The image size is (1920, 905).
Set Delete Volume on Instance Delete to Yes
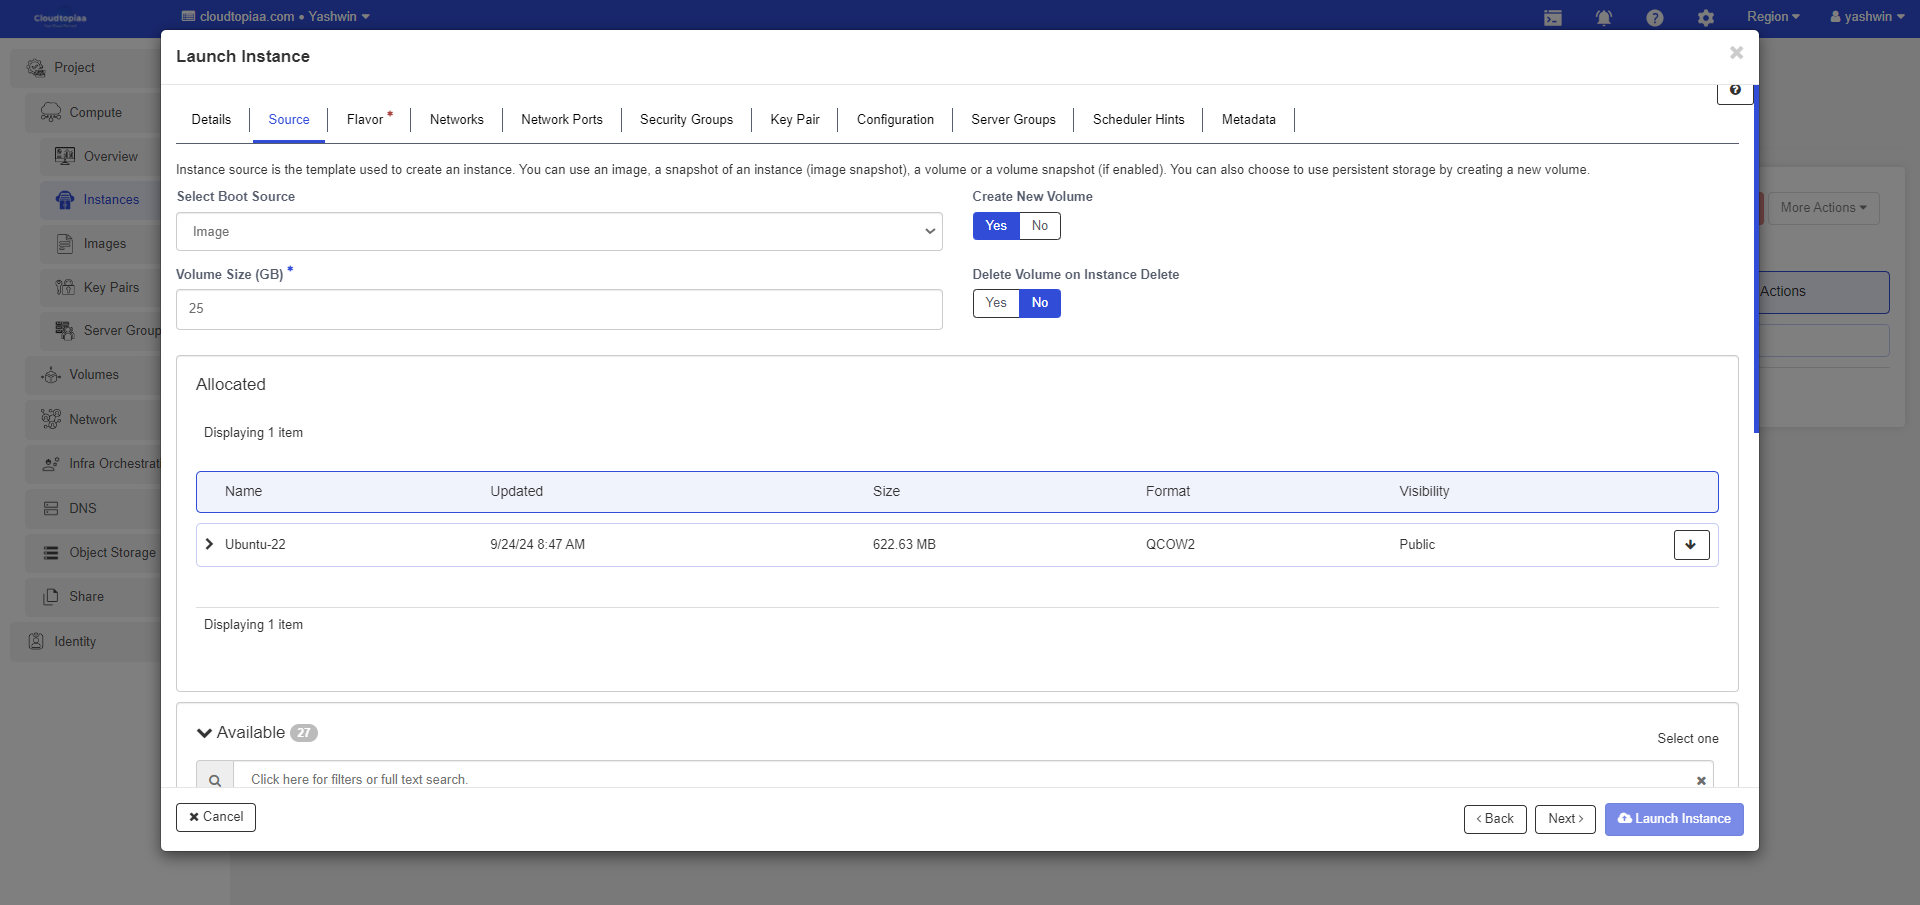point(996,303)
